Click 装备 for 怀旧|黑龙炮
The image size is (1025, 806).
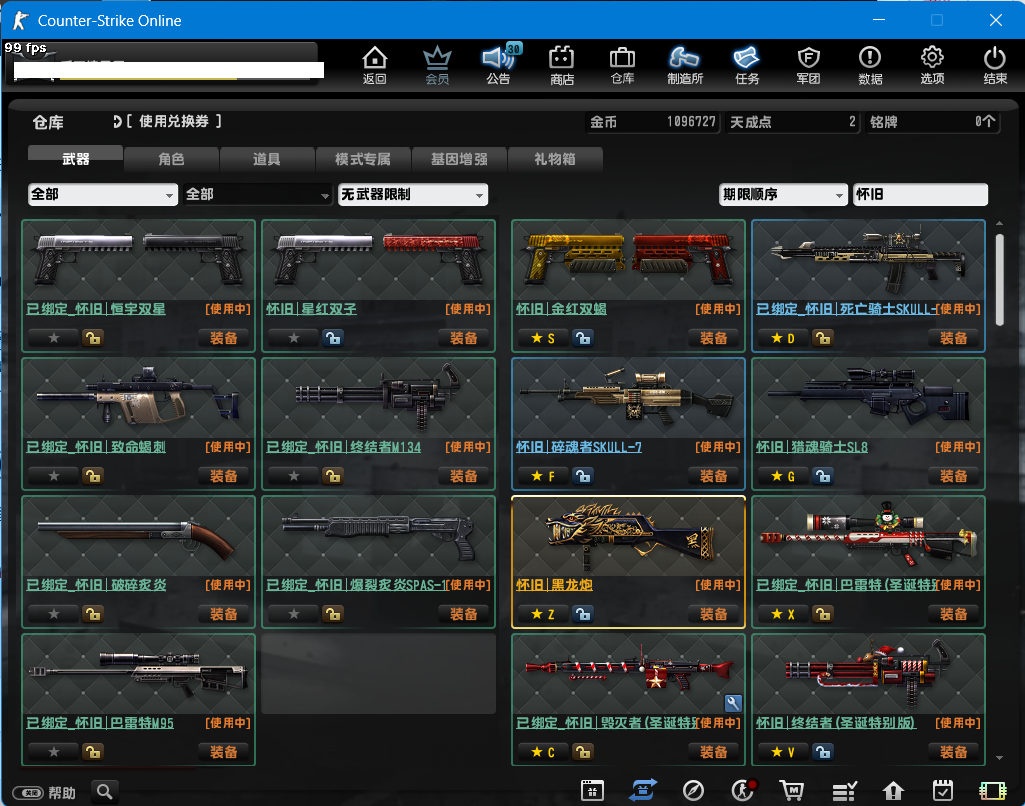pyautogui.click(x=713, y=614)
